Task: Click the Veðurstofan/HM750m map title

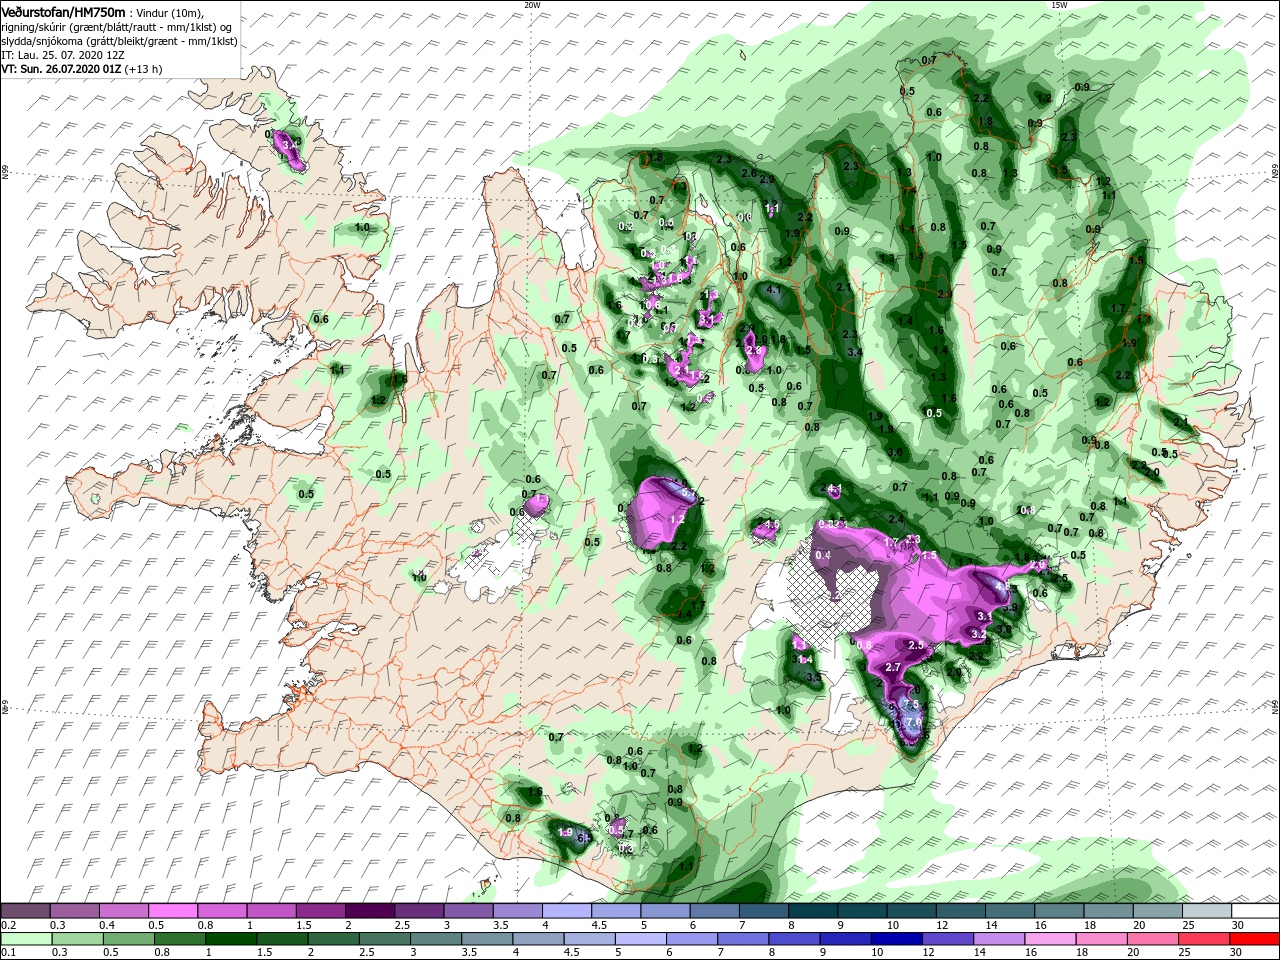Action: [63, 11]
